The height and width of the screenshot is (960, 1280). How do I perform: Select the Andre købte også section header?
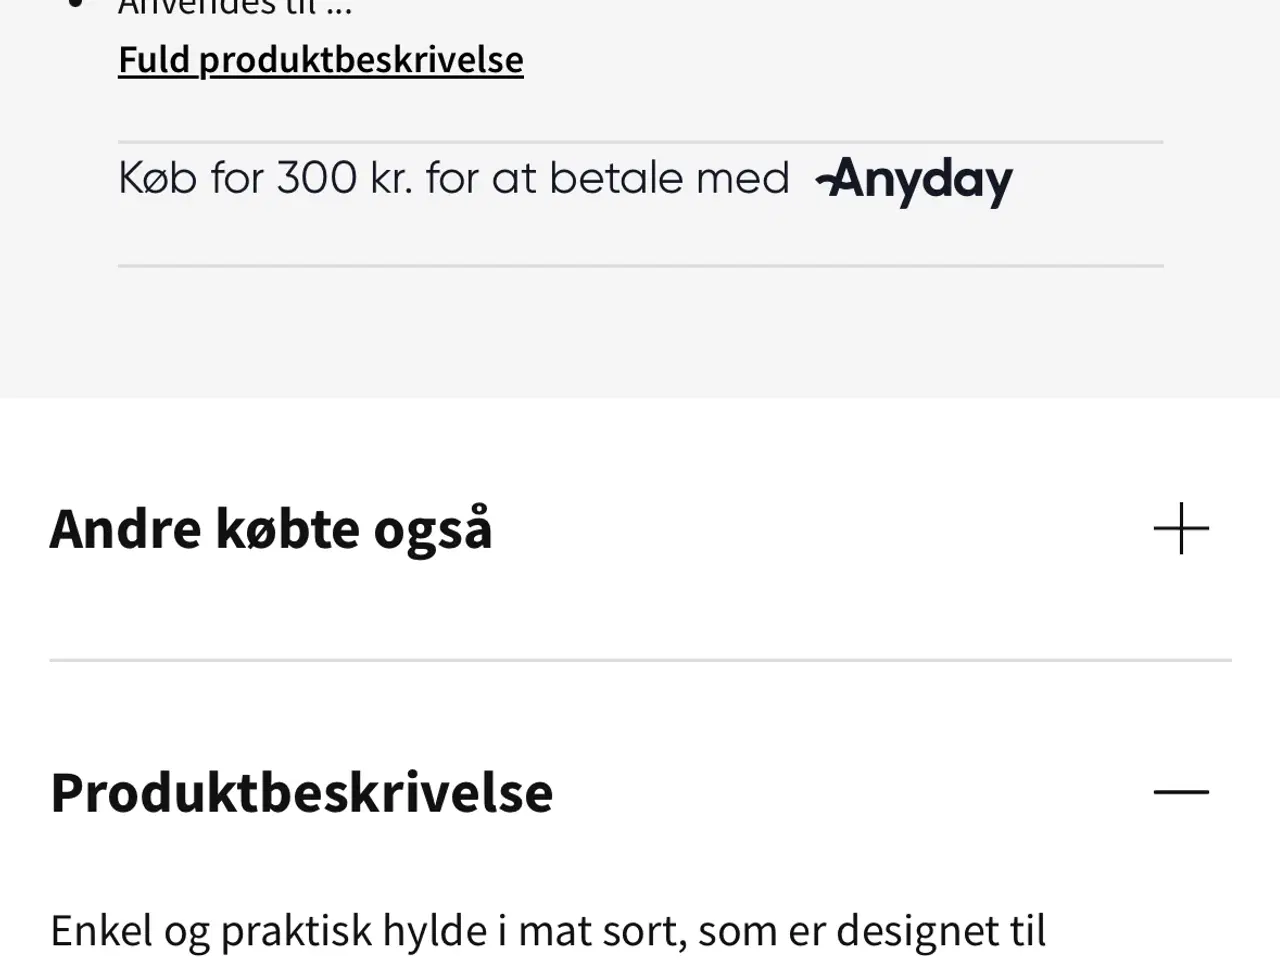click(271, 528)
